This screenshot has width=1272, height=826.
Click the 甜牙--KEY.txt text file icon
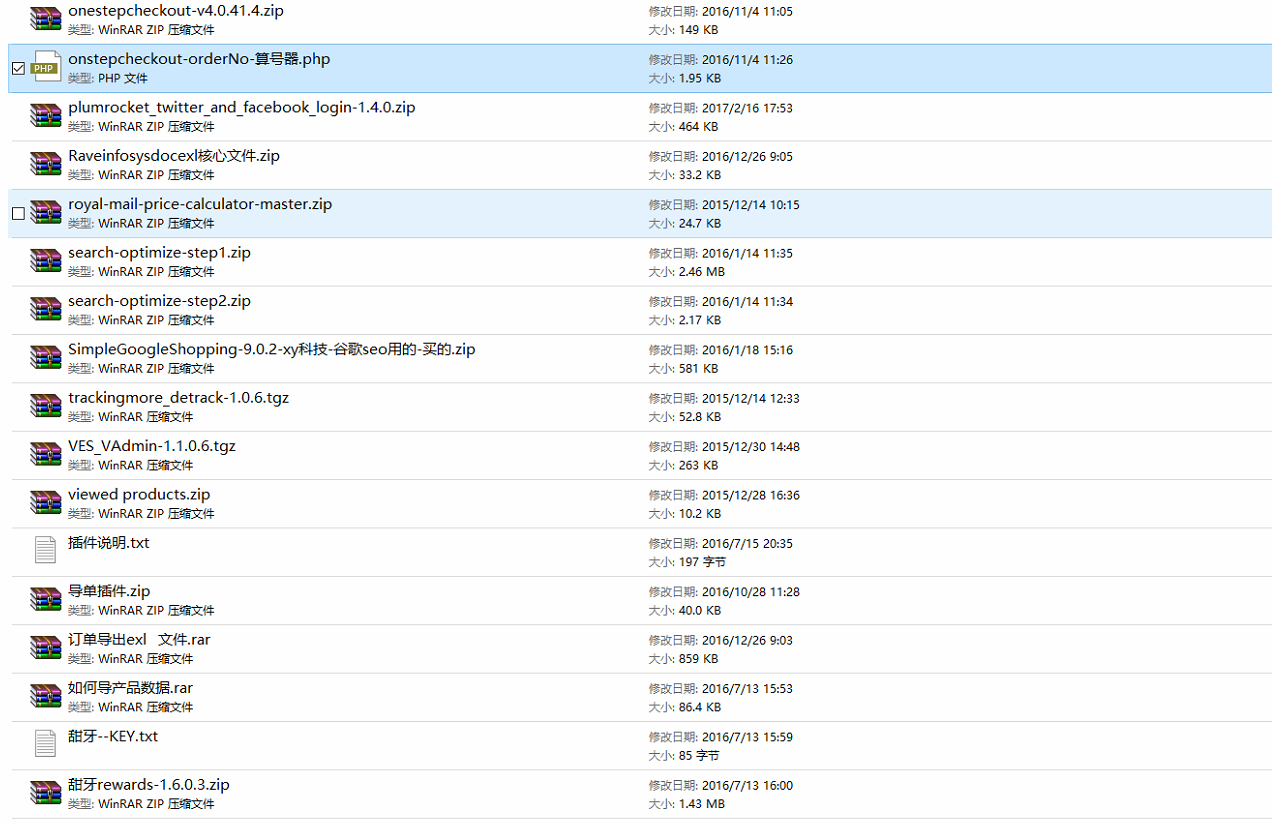point(46,745)
